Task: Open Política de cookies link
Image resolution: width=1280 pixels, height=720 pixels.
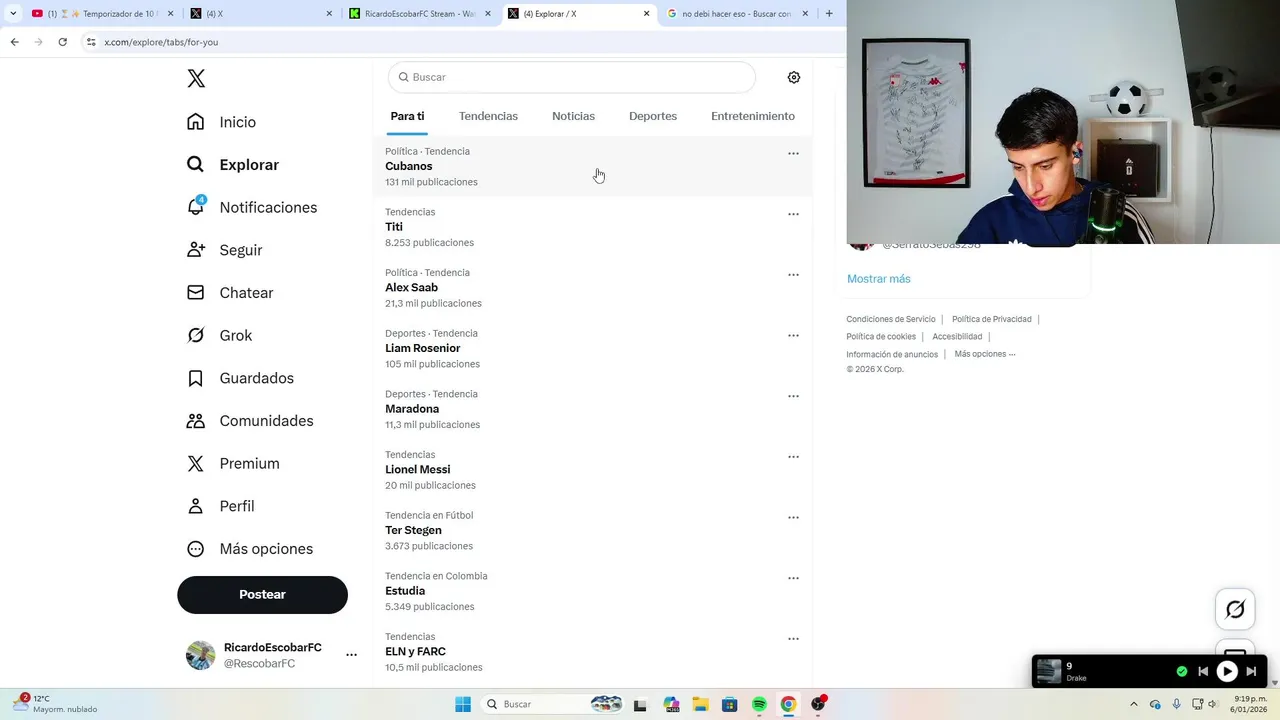Action: 881,337
